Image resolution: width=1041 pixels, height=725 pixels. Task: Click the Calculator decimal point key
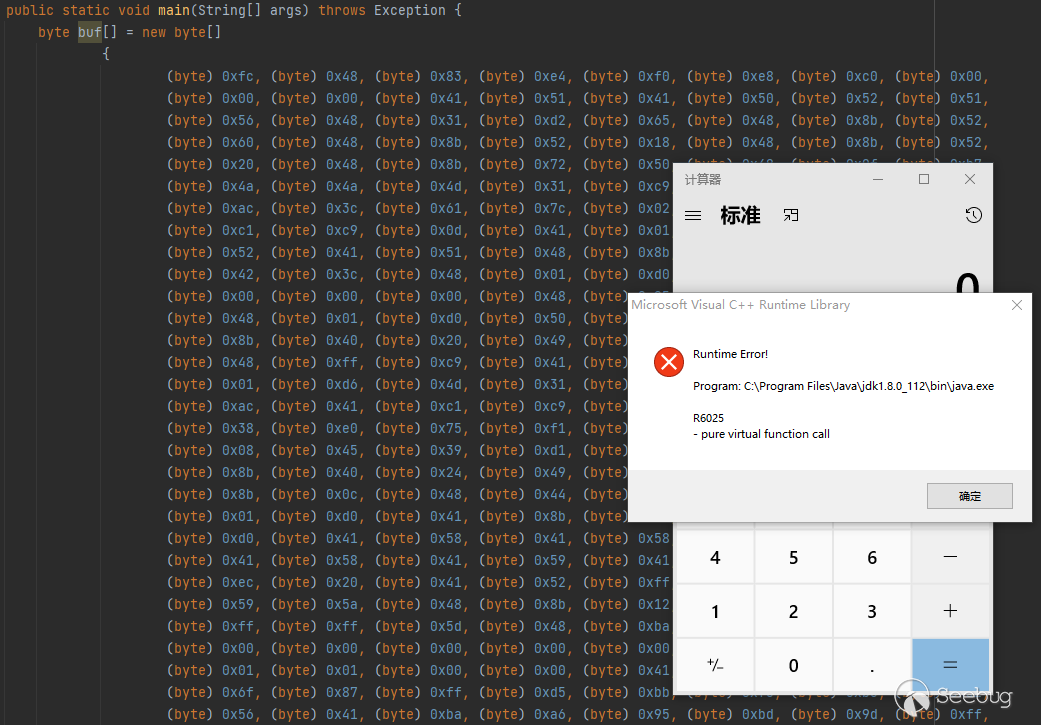pyautogui.click(x=872, y=665)
